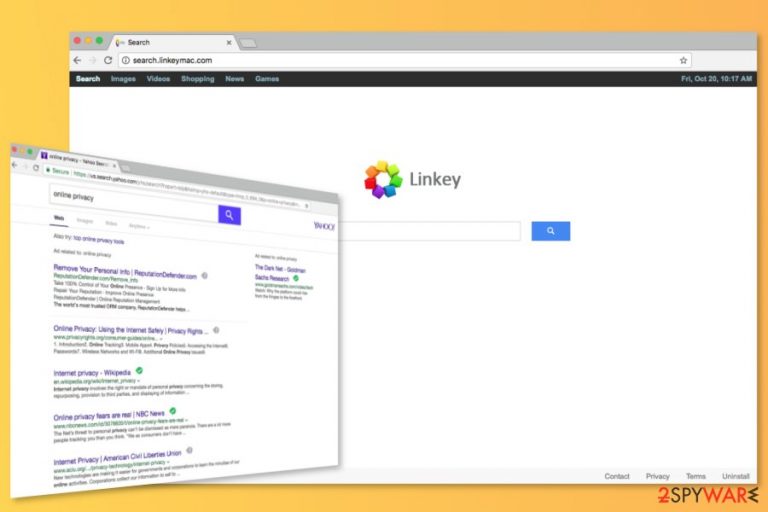Click the date and time text in Linkey's bar
The width and height of the screenshot is (768, 512).
[716, 78]
